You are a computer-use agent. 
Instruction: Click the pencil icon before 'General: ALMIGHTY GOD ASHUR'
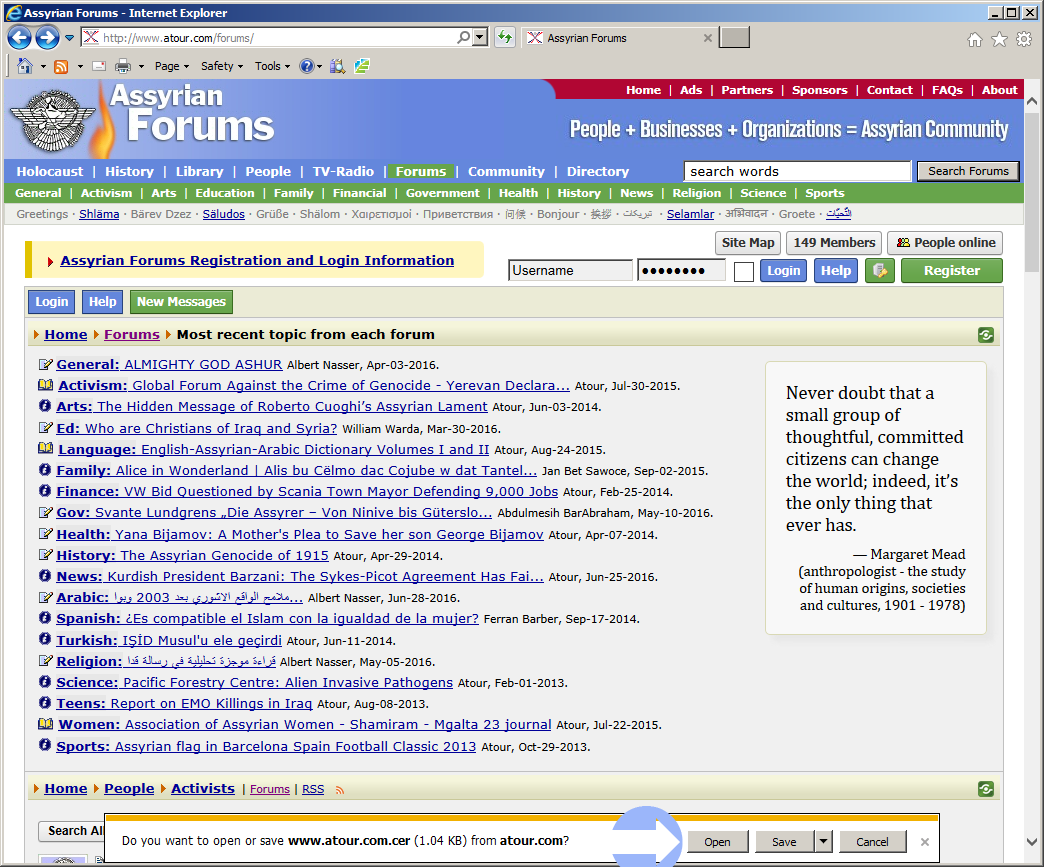[x=45, y=364]
